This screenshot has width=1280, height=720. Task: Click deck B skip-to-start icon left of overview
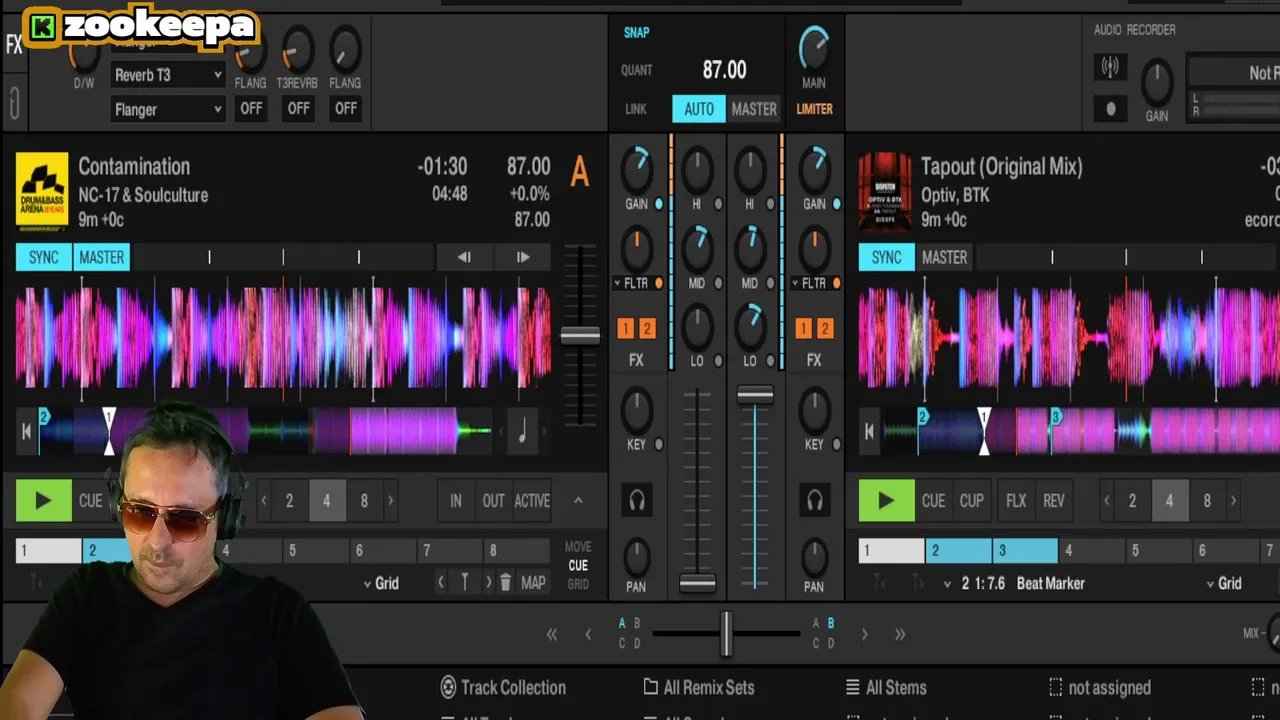[x=869, y=432]
